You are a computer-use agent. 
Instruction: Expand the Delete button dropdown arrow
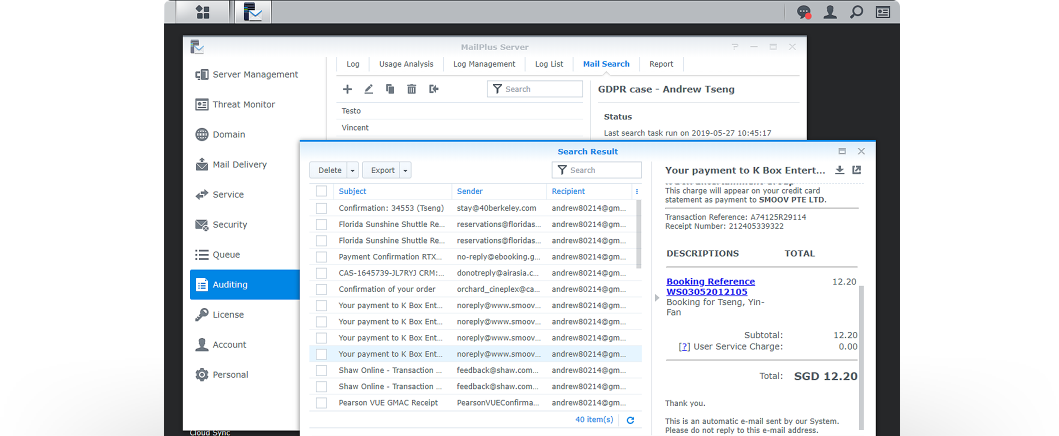[352, 171]
